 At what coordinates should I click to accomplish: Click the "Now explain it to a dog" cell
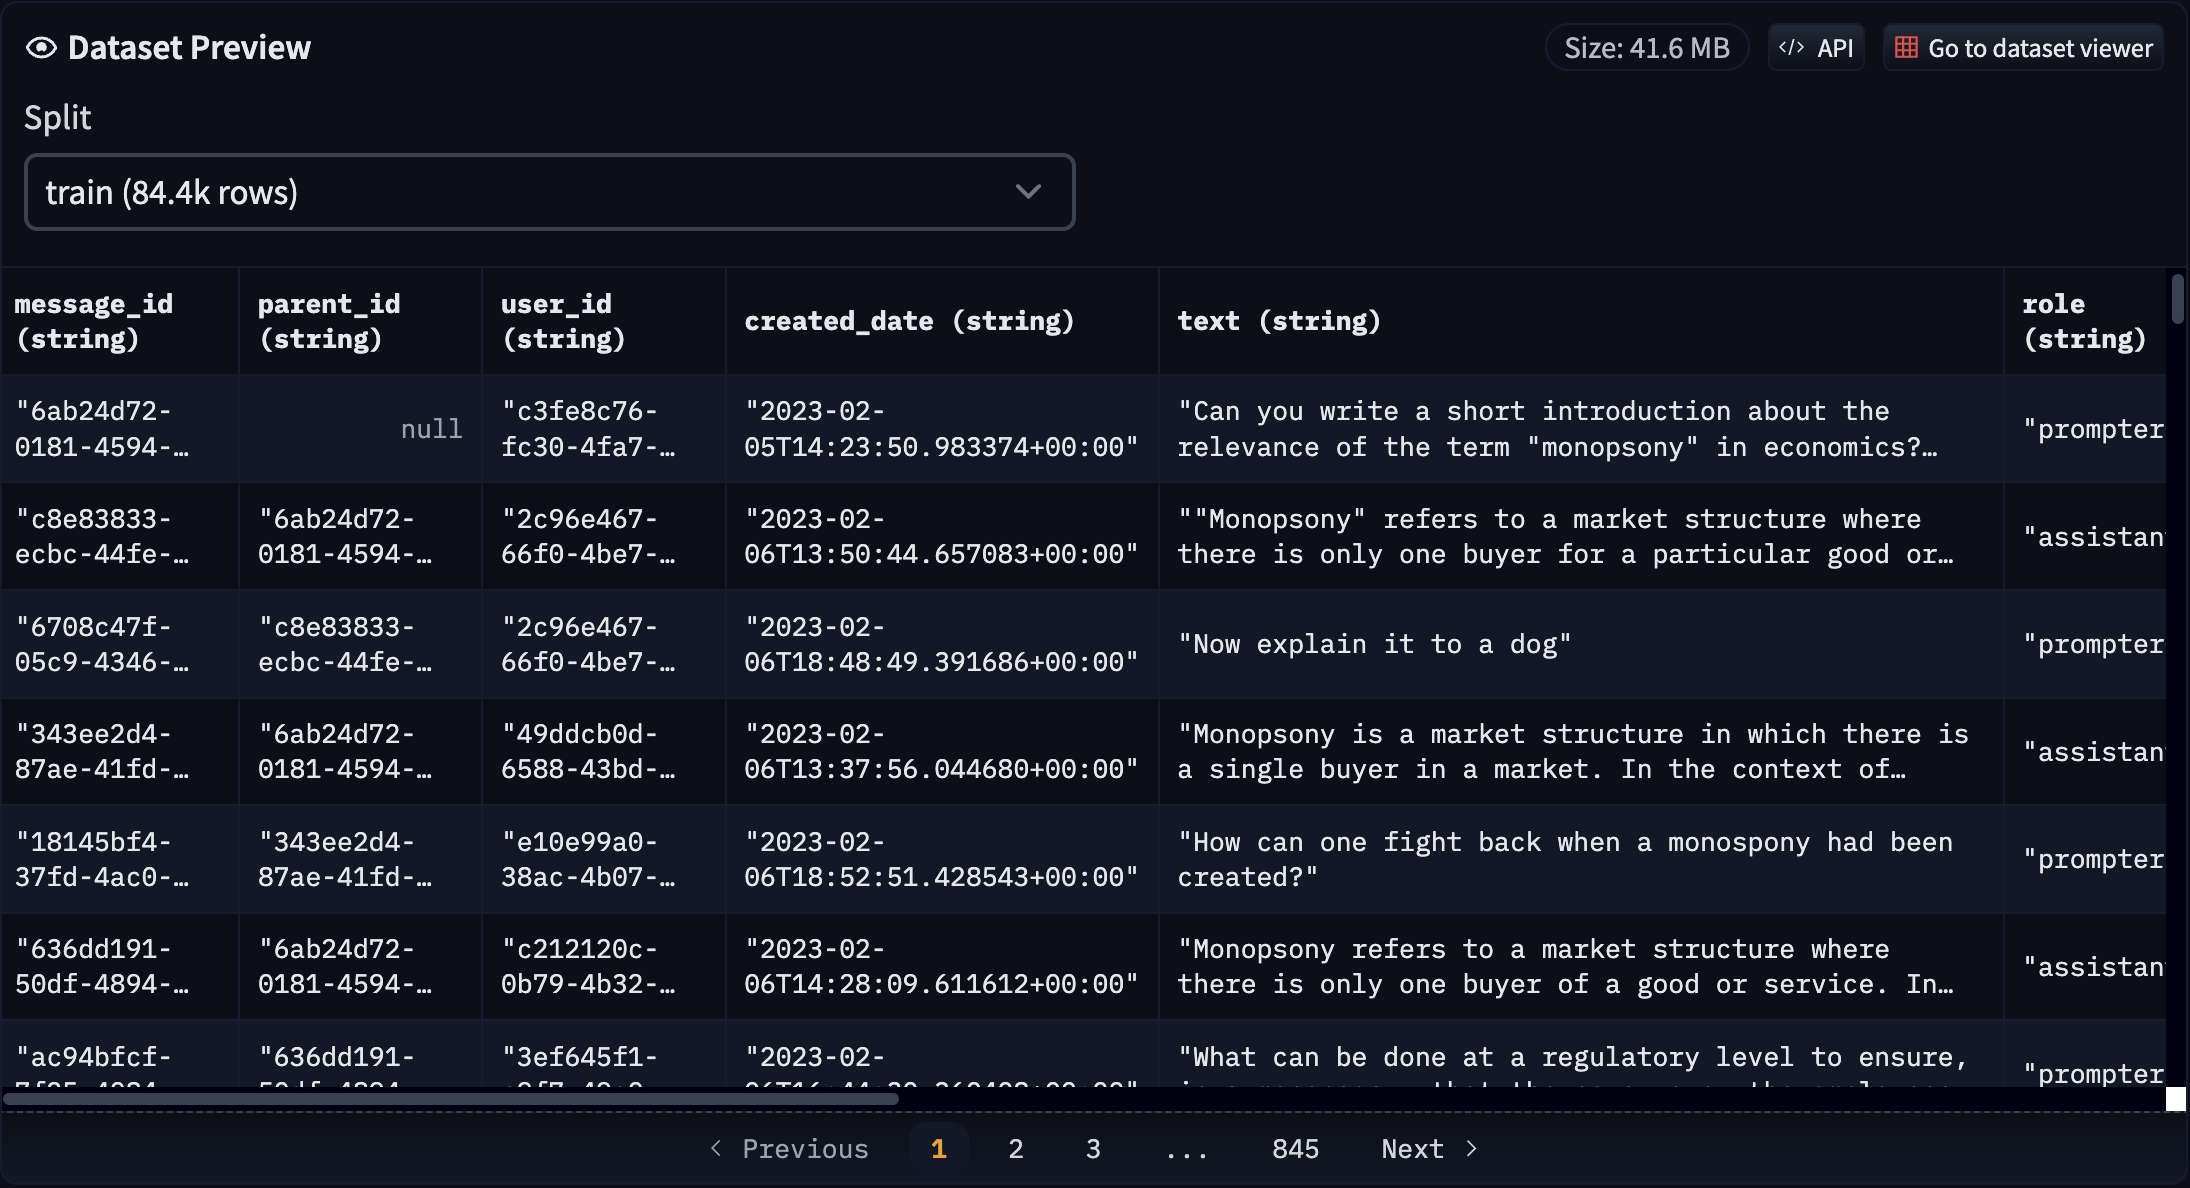point(1374,644)
